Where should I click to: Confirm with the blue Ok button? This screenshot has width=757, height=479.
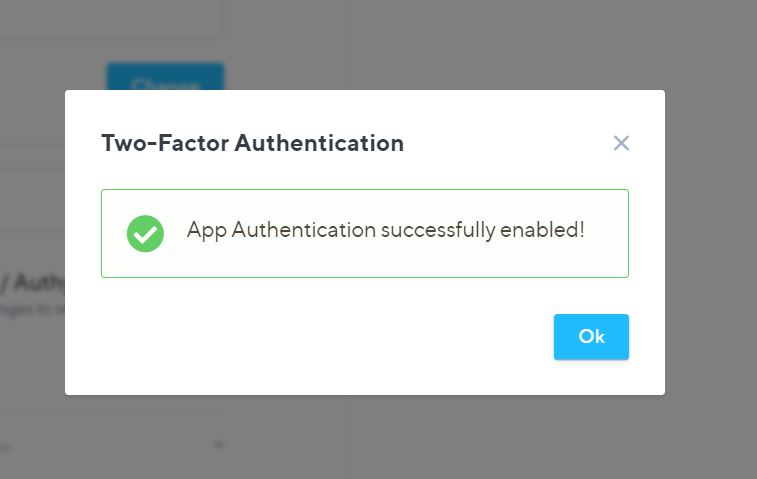[591, 337]
